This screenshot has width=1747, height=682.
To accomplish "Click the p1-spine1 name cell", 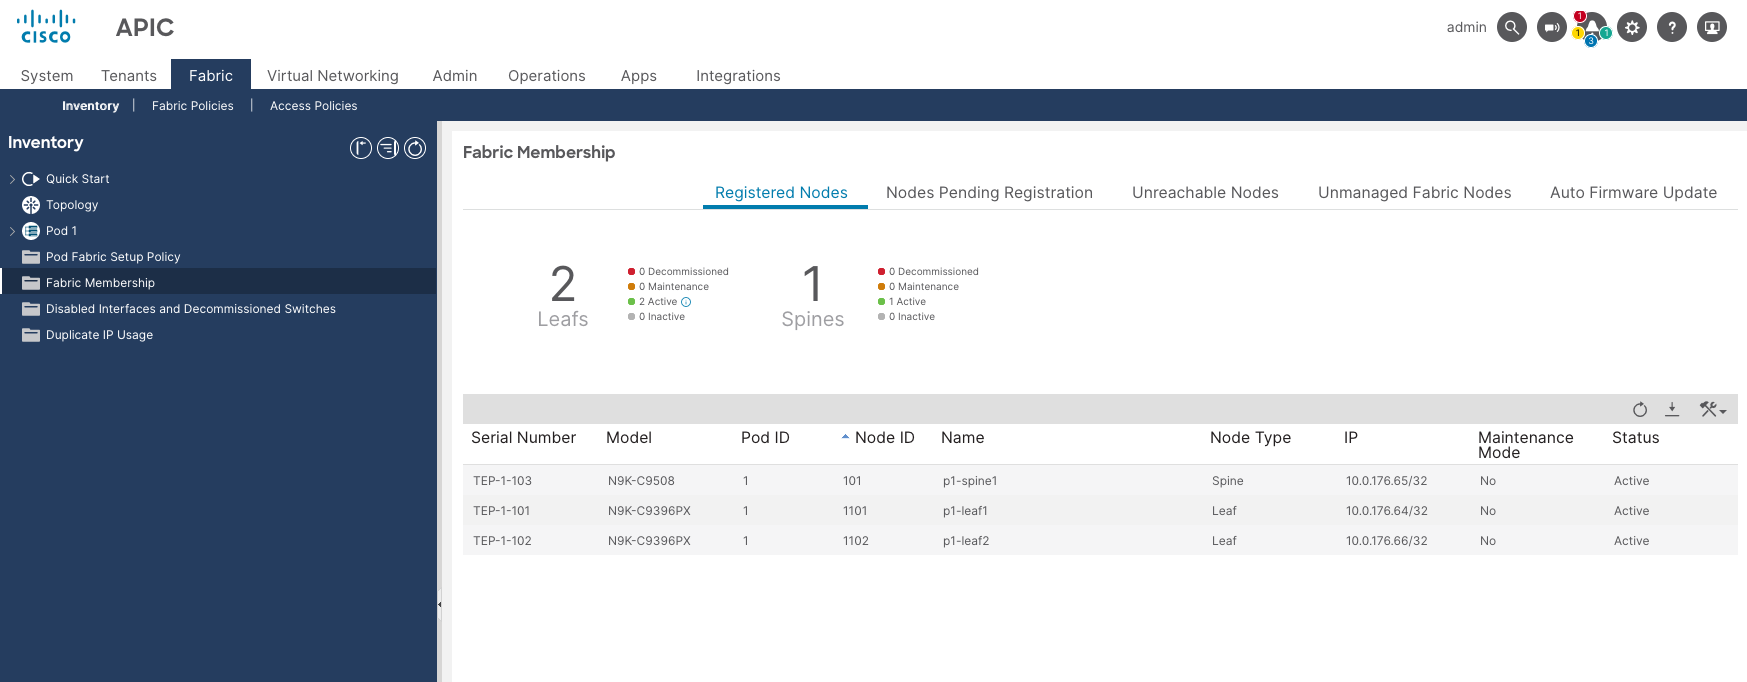I will [x=970, y=481].
